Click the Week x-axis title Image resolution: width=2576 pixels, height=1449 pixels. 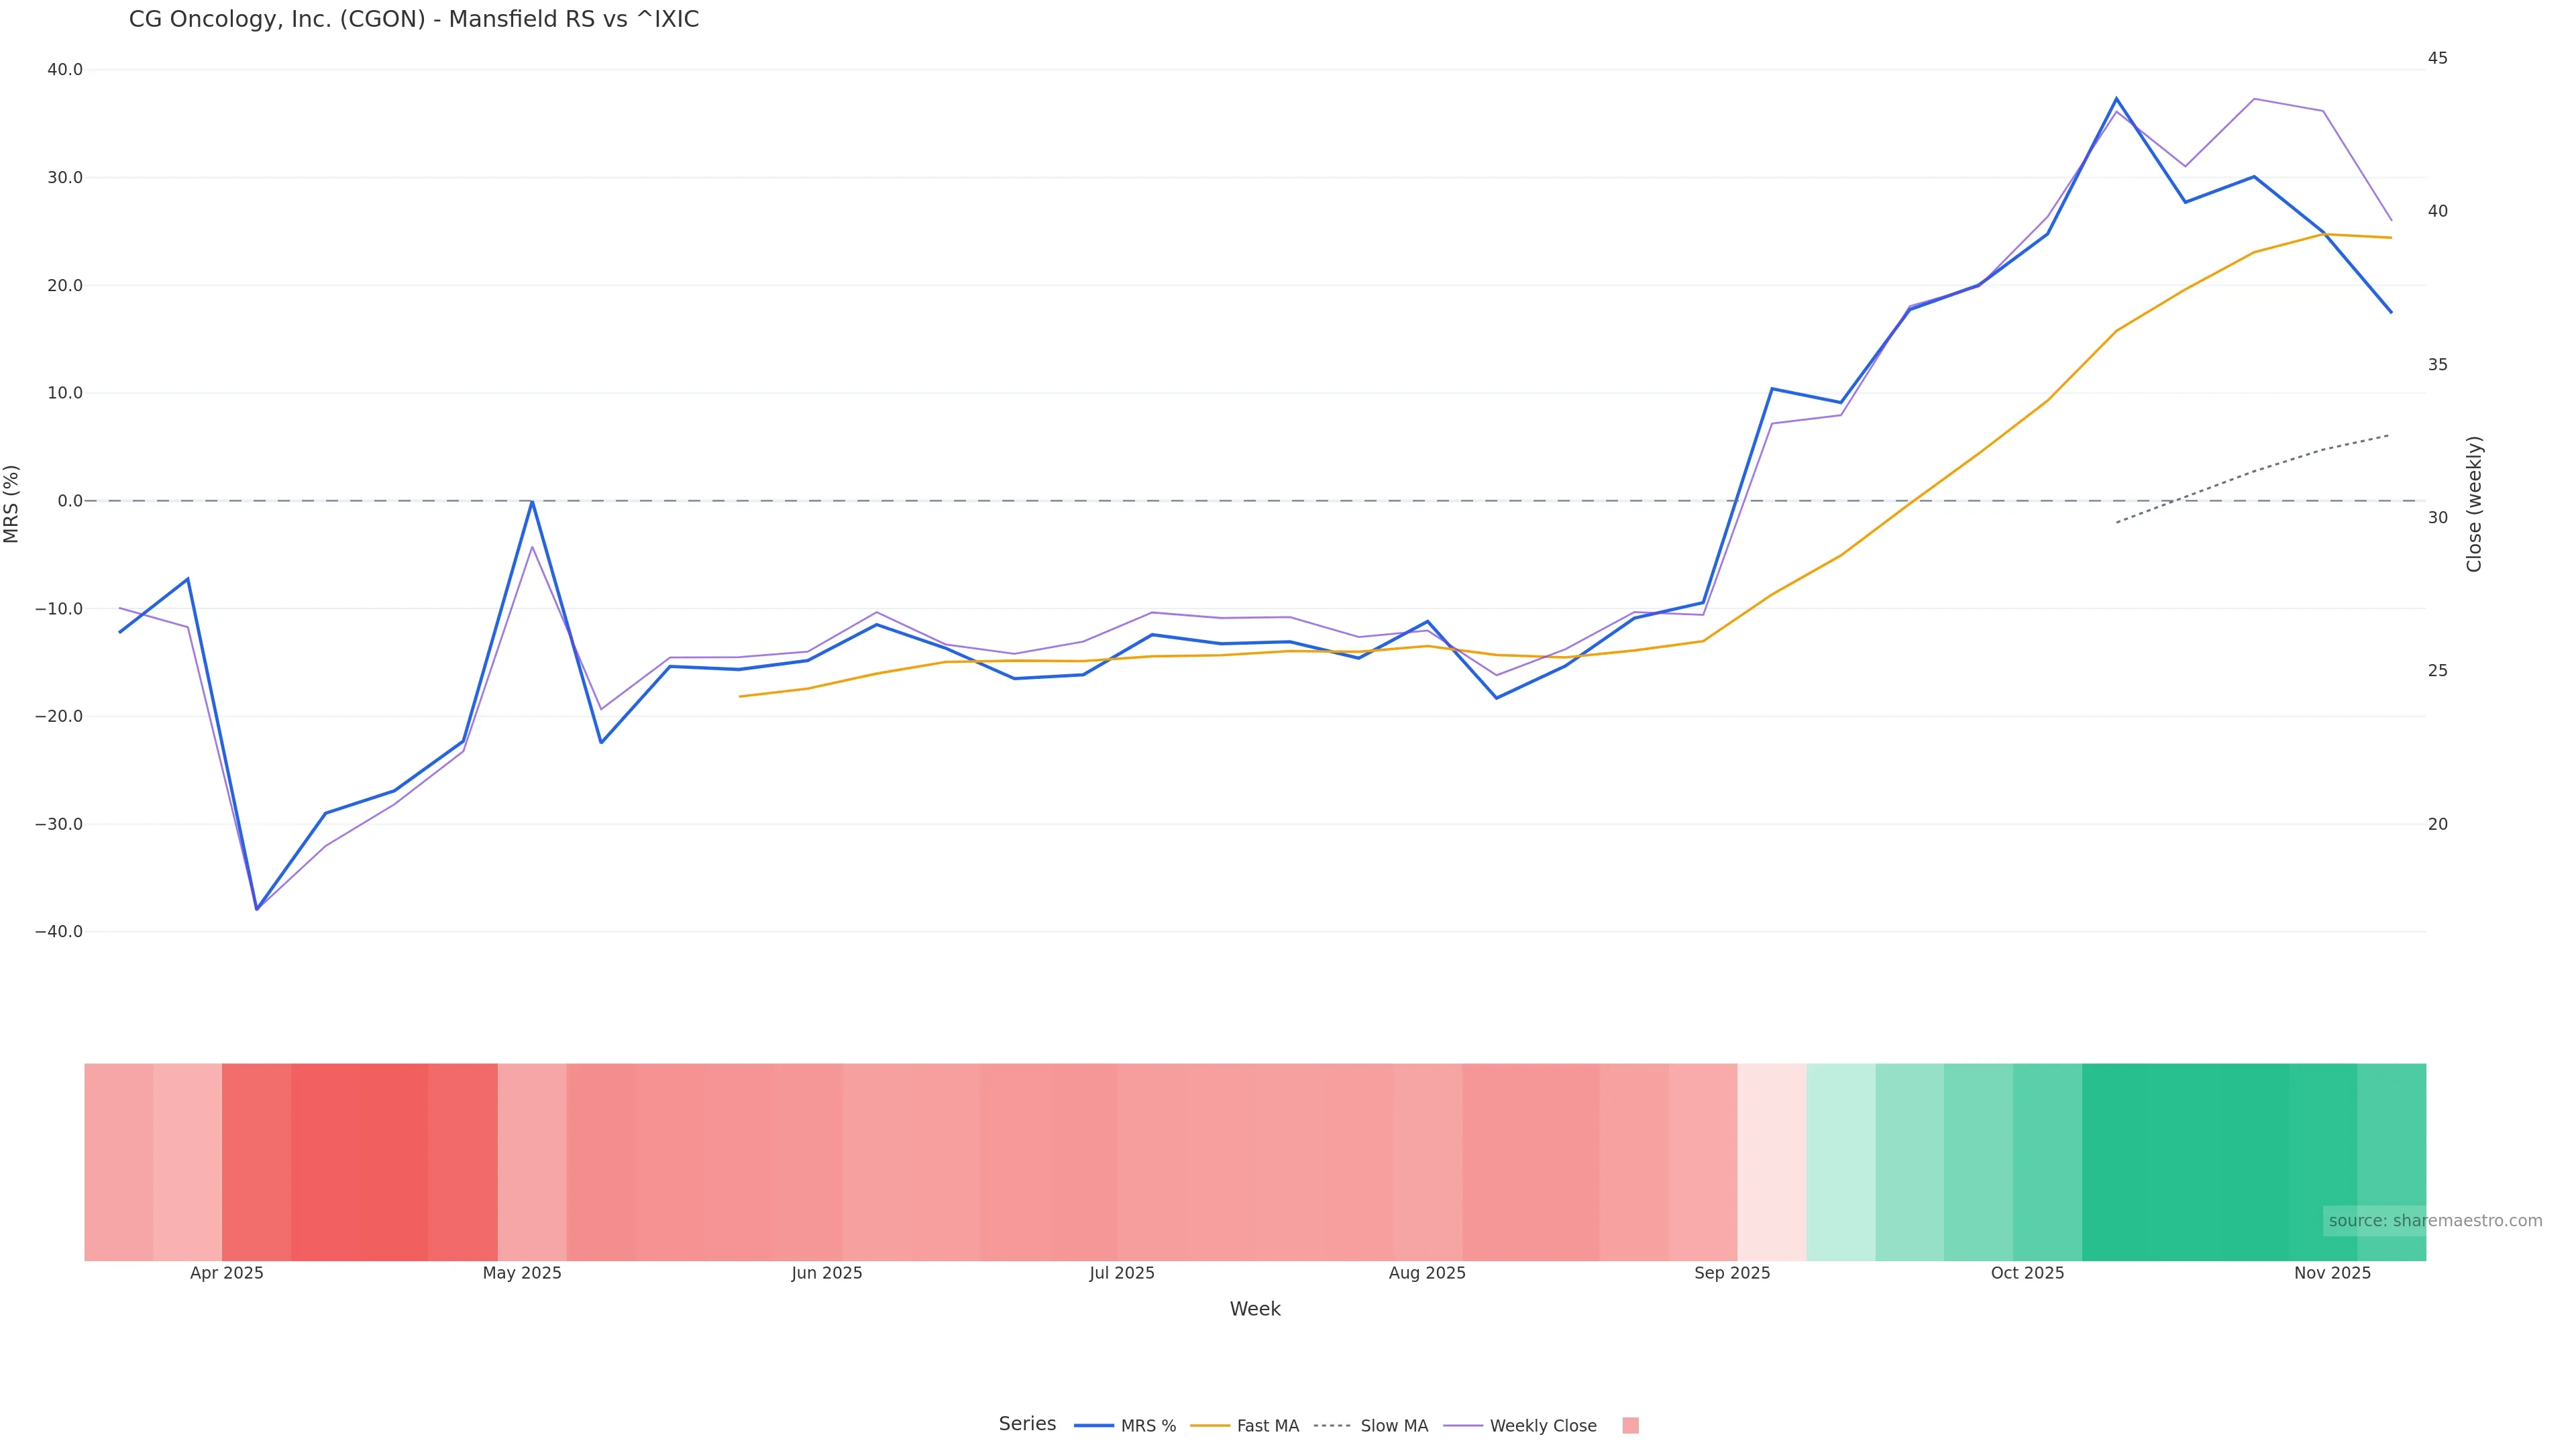1255,1309
